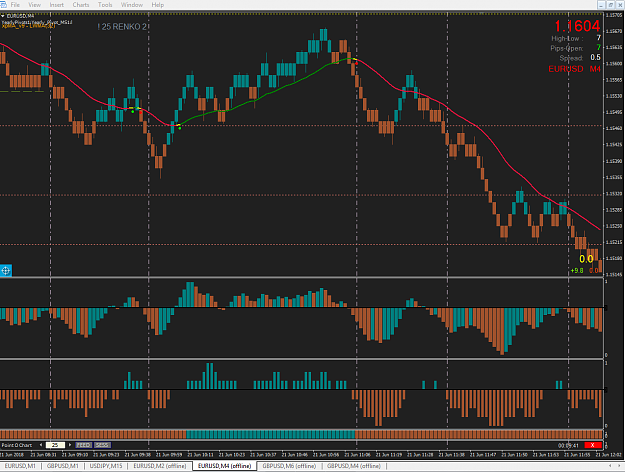This screenshot has height=472, width=625.
Task: Minimize the chart window using the top-right minimize button
Action: pos(601,5)
